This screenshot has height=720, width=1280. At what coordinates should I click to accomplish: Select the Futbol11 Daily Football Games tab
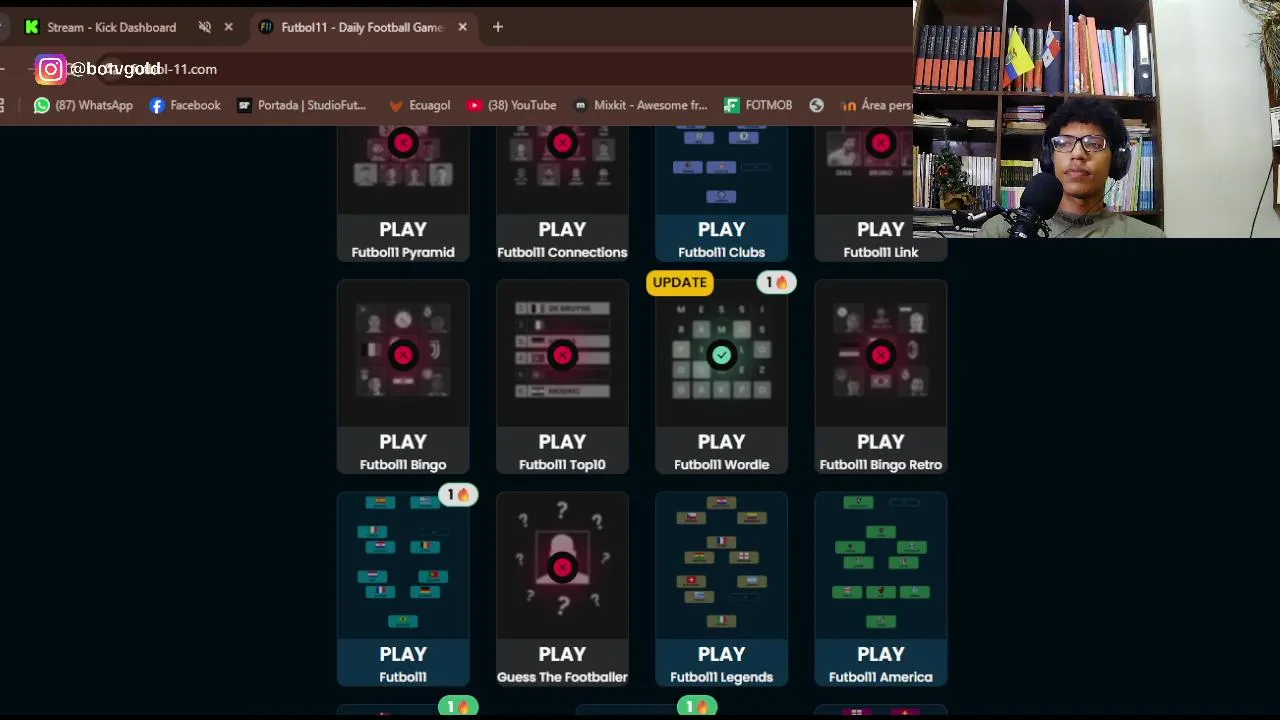tap(362, 27)
